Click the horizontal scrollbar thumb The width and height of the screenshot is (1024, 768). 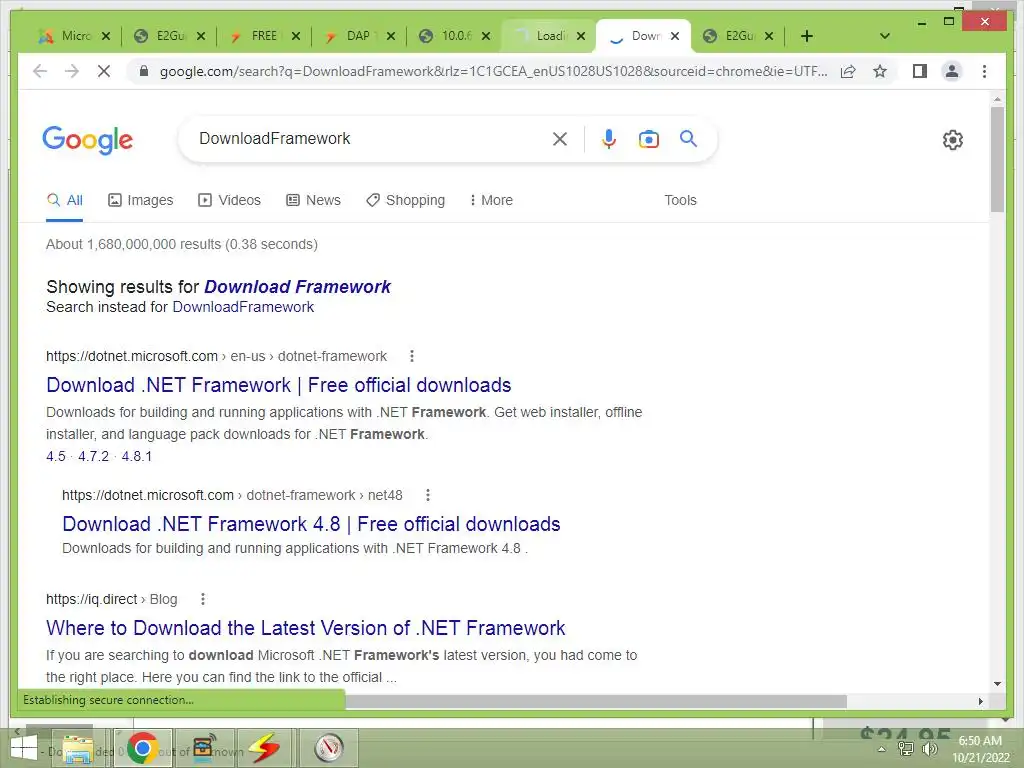click(x=596, y=701)
